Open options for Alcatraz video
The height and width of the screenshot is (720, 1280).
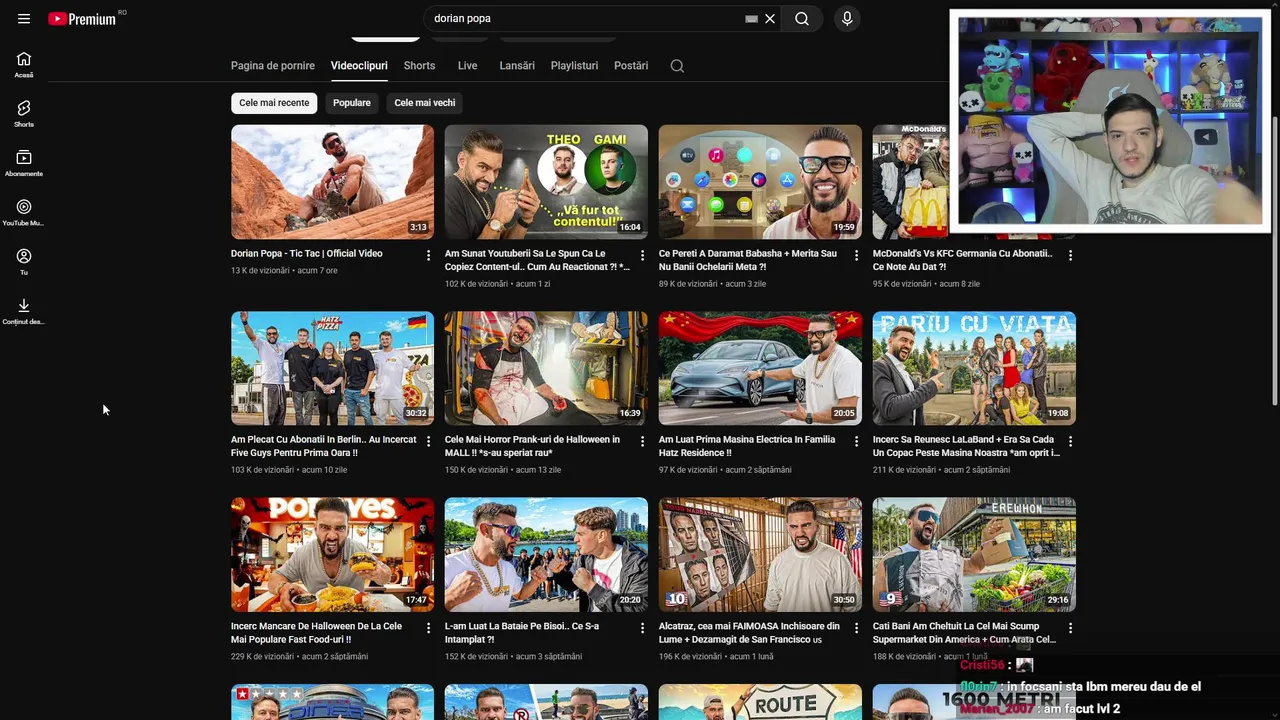pos(856,629)
